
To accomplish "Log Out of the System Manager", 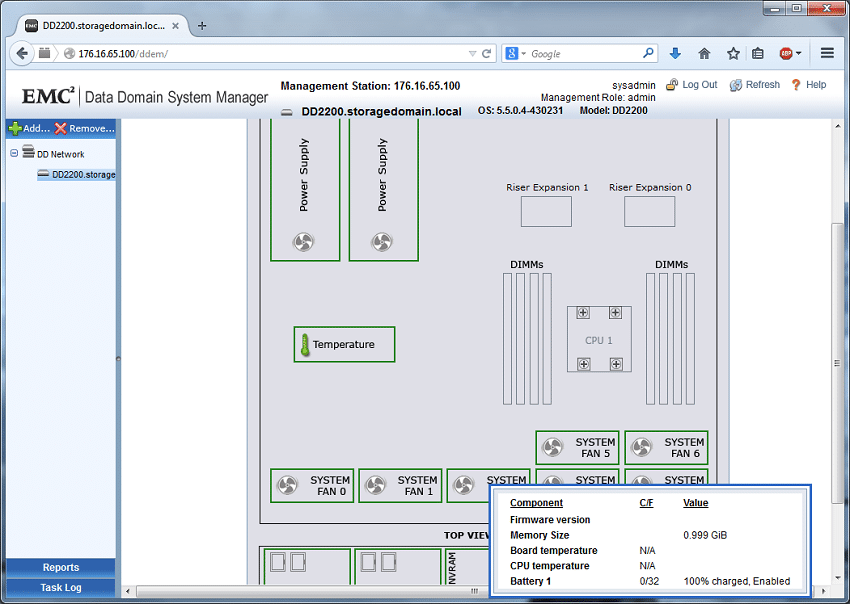I will pos(691,85).
